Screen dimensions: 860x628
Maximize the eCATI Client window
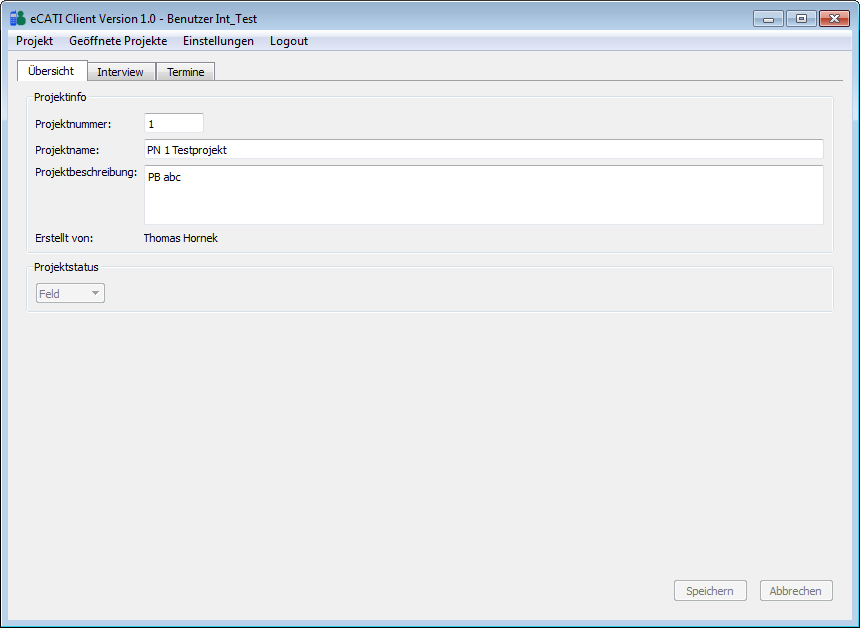click(x=800, y=18)
